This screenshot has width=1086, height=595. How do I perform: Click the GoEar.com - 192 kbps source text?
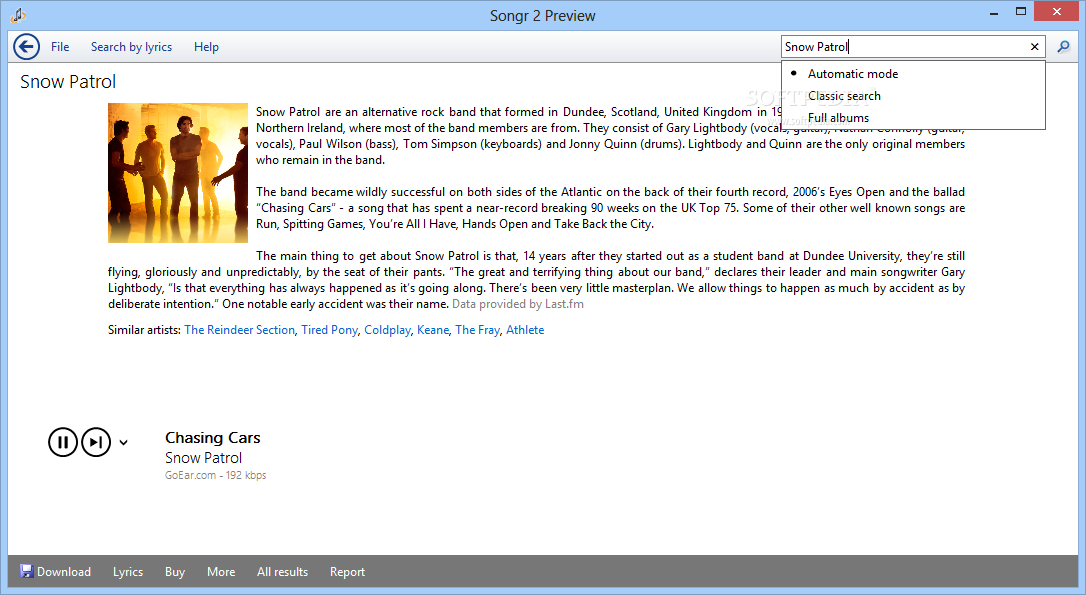tap(215, 475)
